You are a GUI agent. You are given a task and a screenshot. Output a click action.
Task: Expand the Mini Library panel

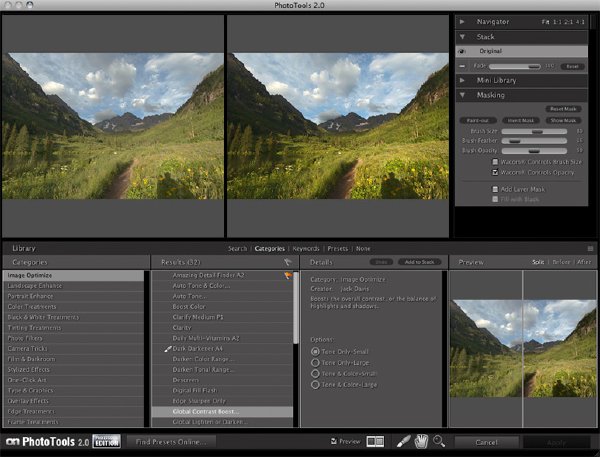[x=462, y=80]
